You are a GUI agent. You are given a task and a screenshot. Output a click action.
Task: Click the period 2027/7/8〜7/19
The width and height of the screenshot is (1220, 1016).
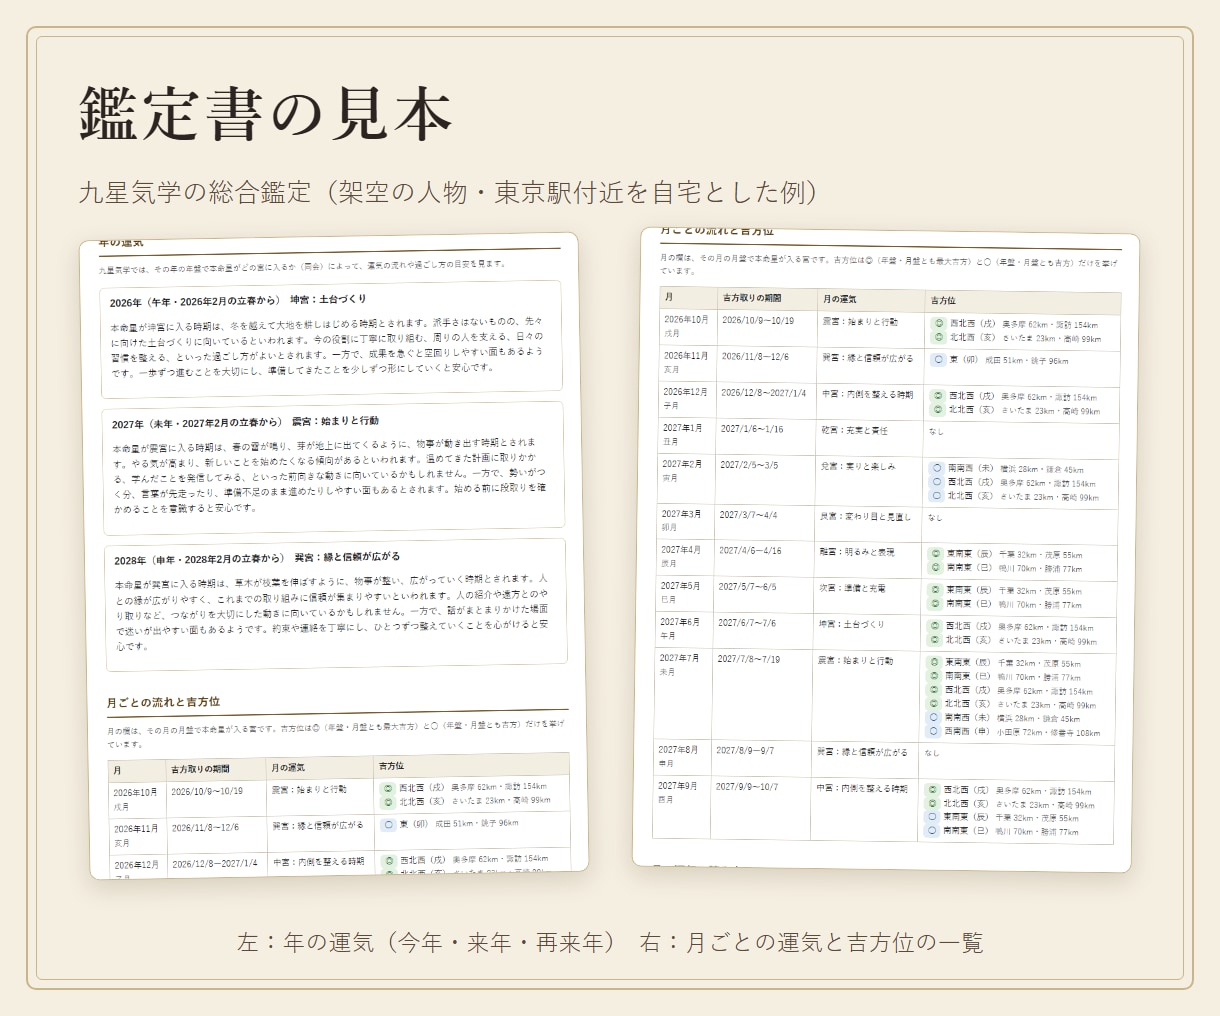click(748, 659)
